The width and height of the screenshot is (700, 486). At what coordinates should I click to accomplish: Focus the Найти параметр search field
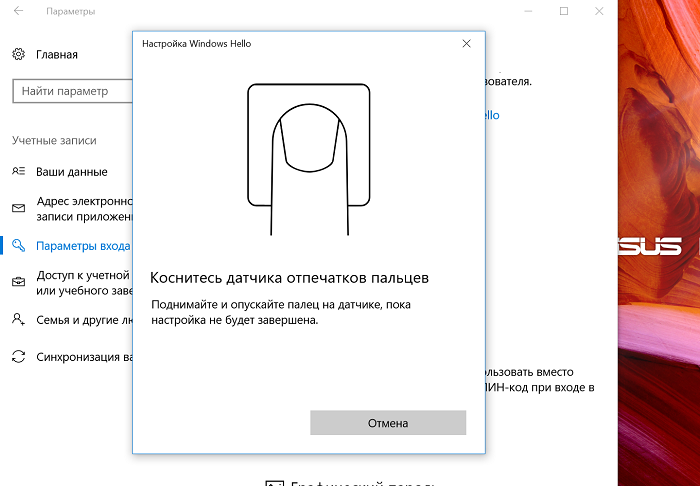pos(73,91)
